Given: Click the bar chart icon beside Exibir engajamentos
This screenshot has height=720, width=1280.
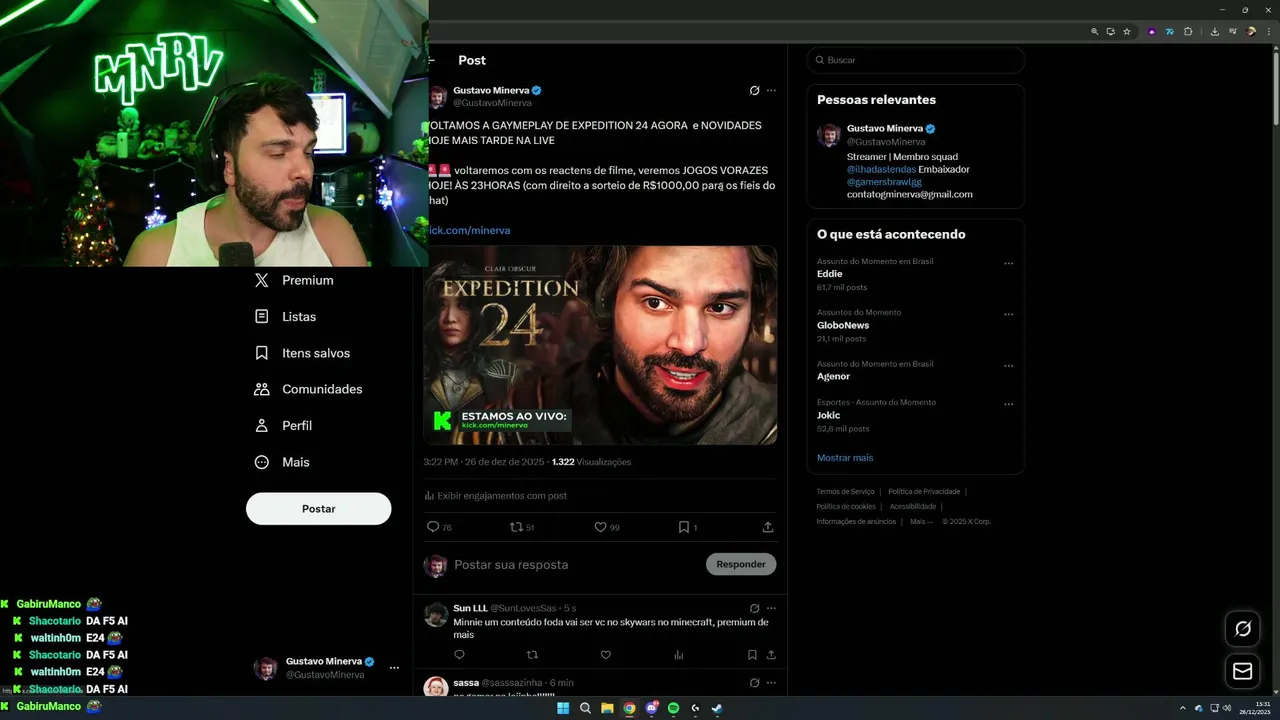Looking at the screenshot, I should point(429,496).
